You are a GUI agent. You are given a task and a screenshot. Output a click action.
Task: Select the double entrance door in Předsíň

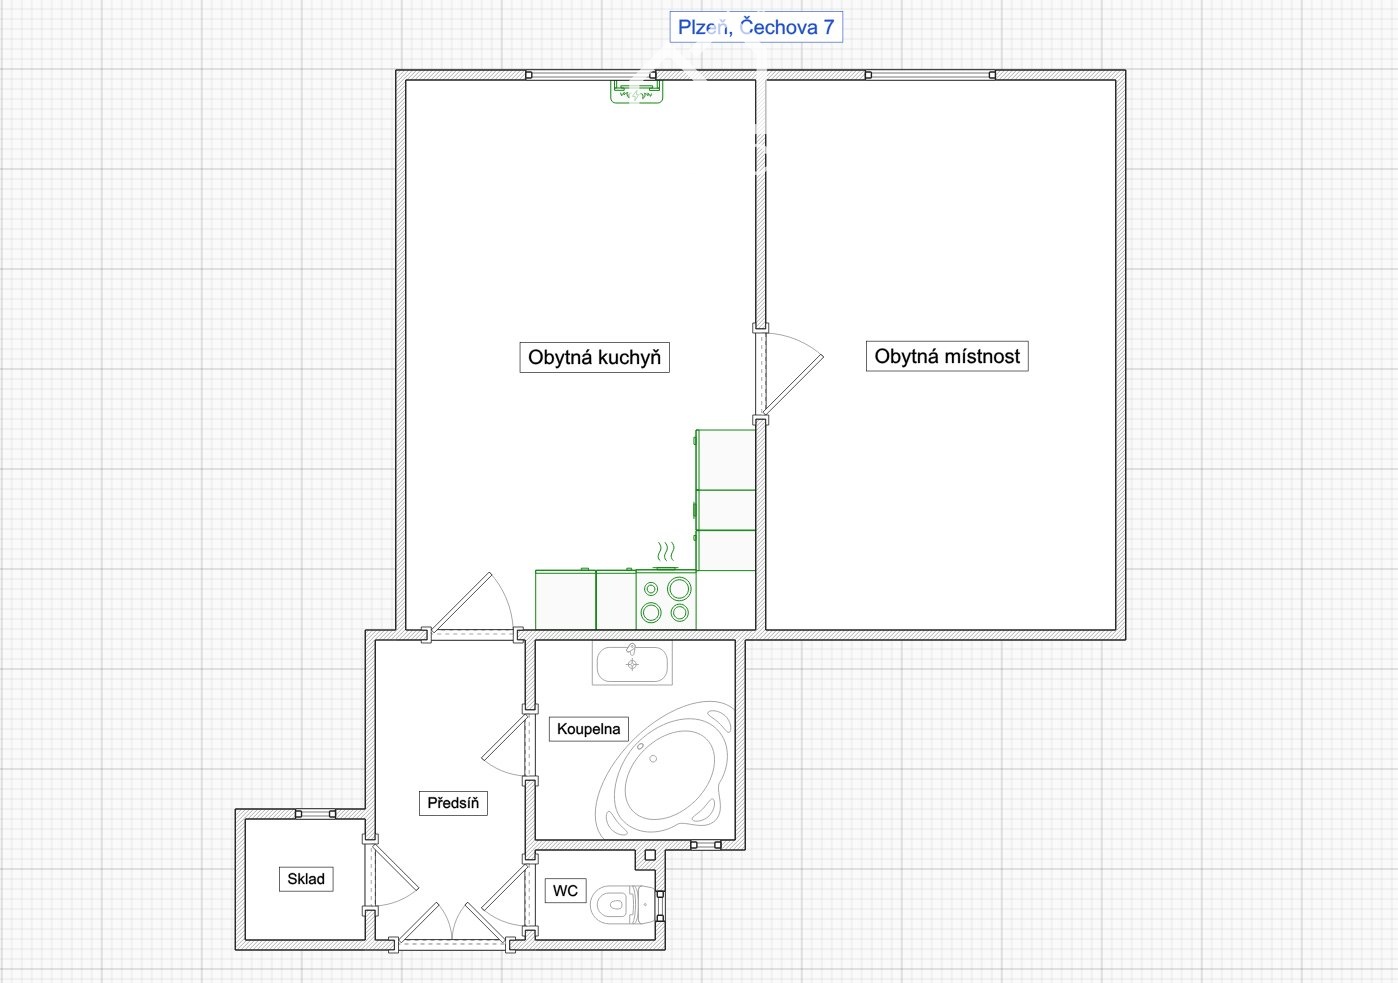(x=453, y=924)
